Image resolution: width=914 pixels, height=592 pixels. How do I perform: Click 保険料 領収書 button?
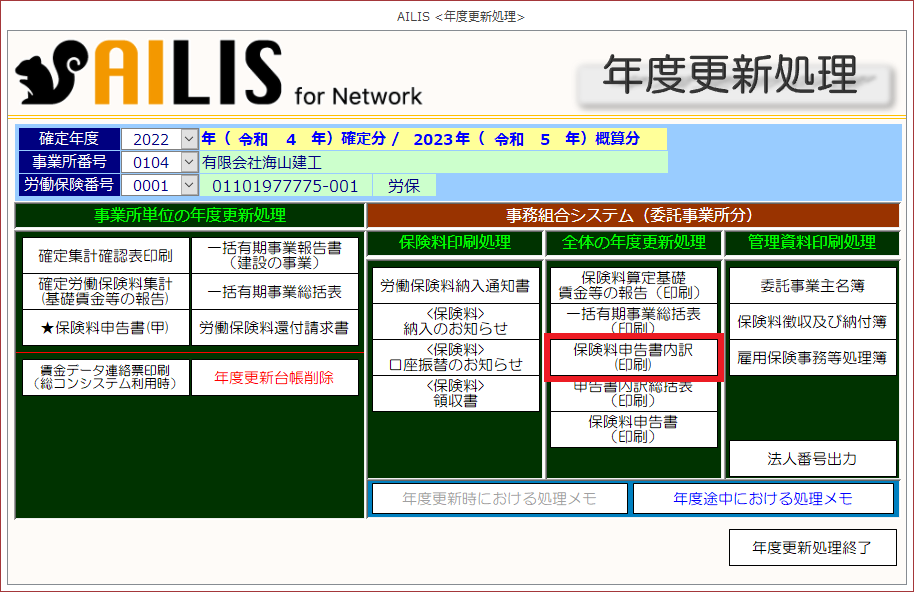point(455,393)
